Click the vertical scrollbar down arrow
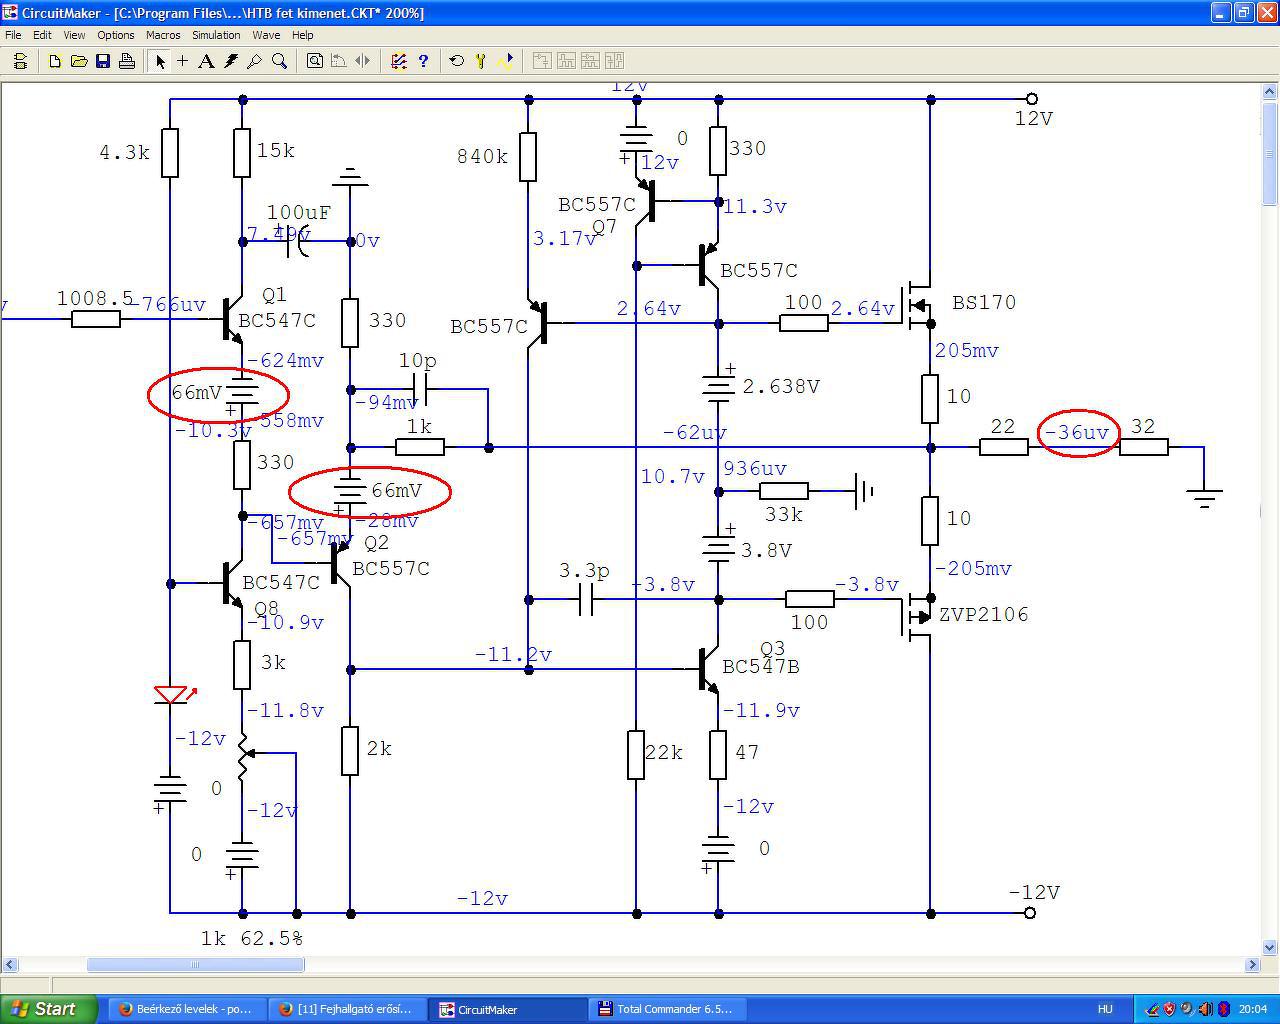The height and width of the screenshot is (1024, 1280). pos(1270,947)
